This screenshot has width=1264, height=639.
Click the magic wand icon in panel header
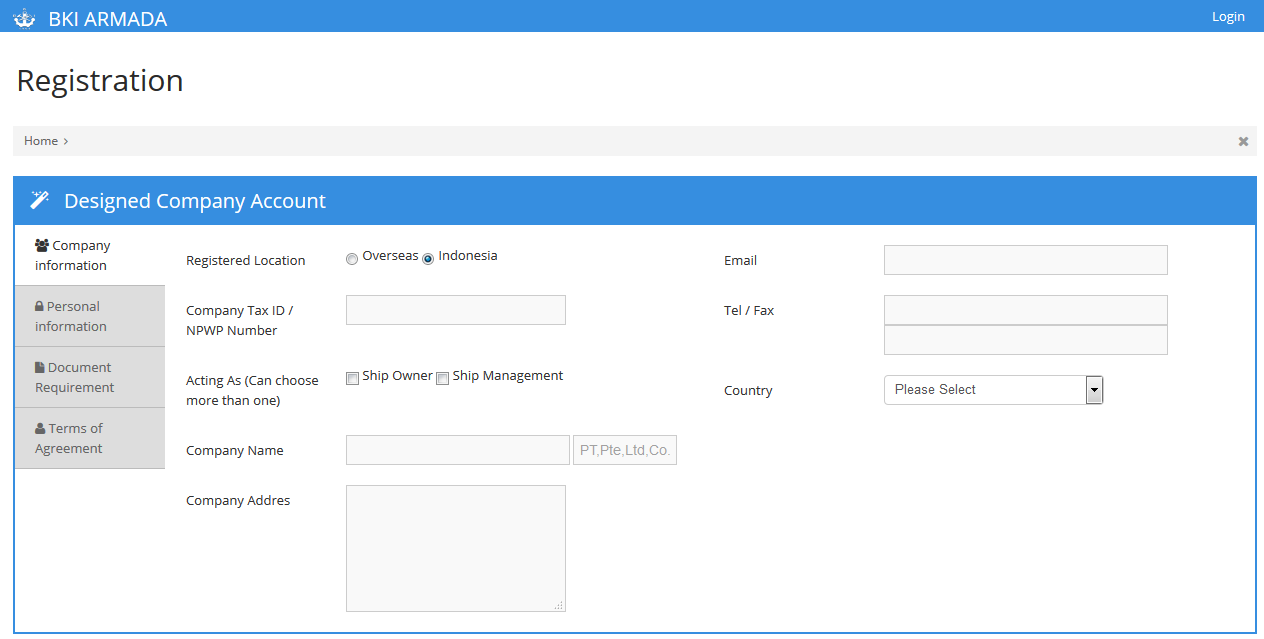(x=39, y=200)
